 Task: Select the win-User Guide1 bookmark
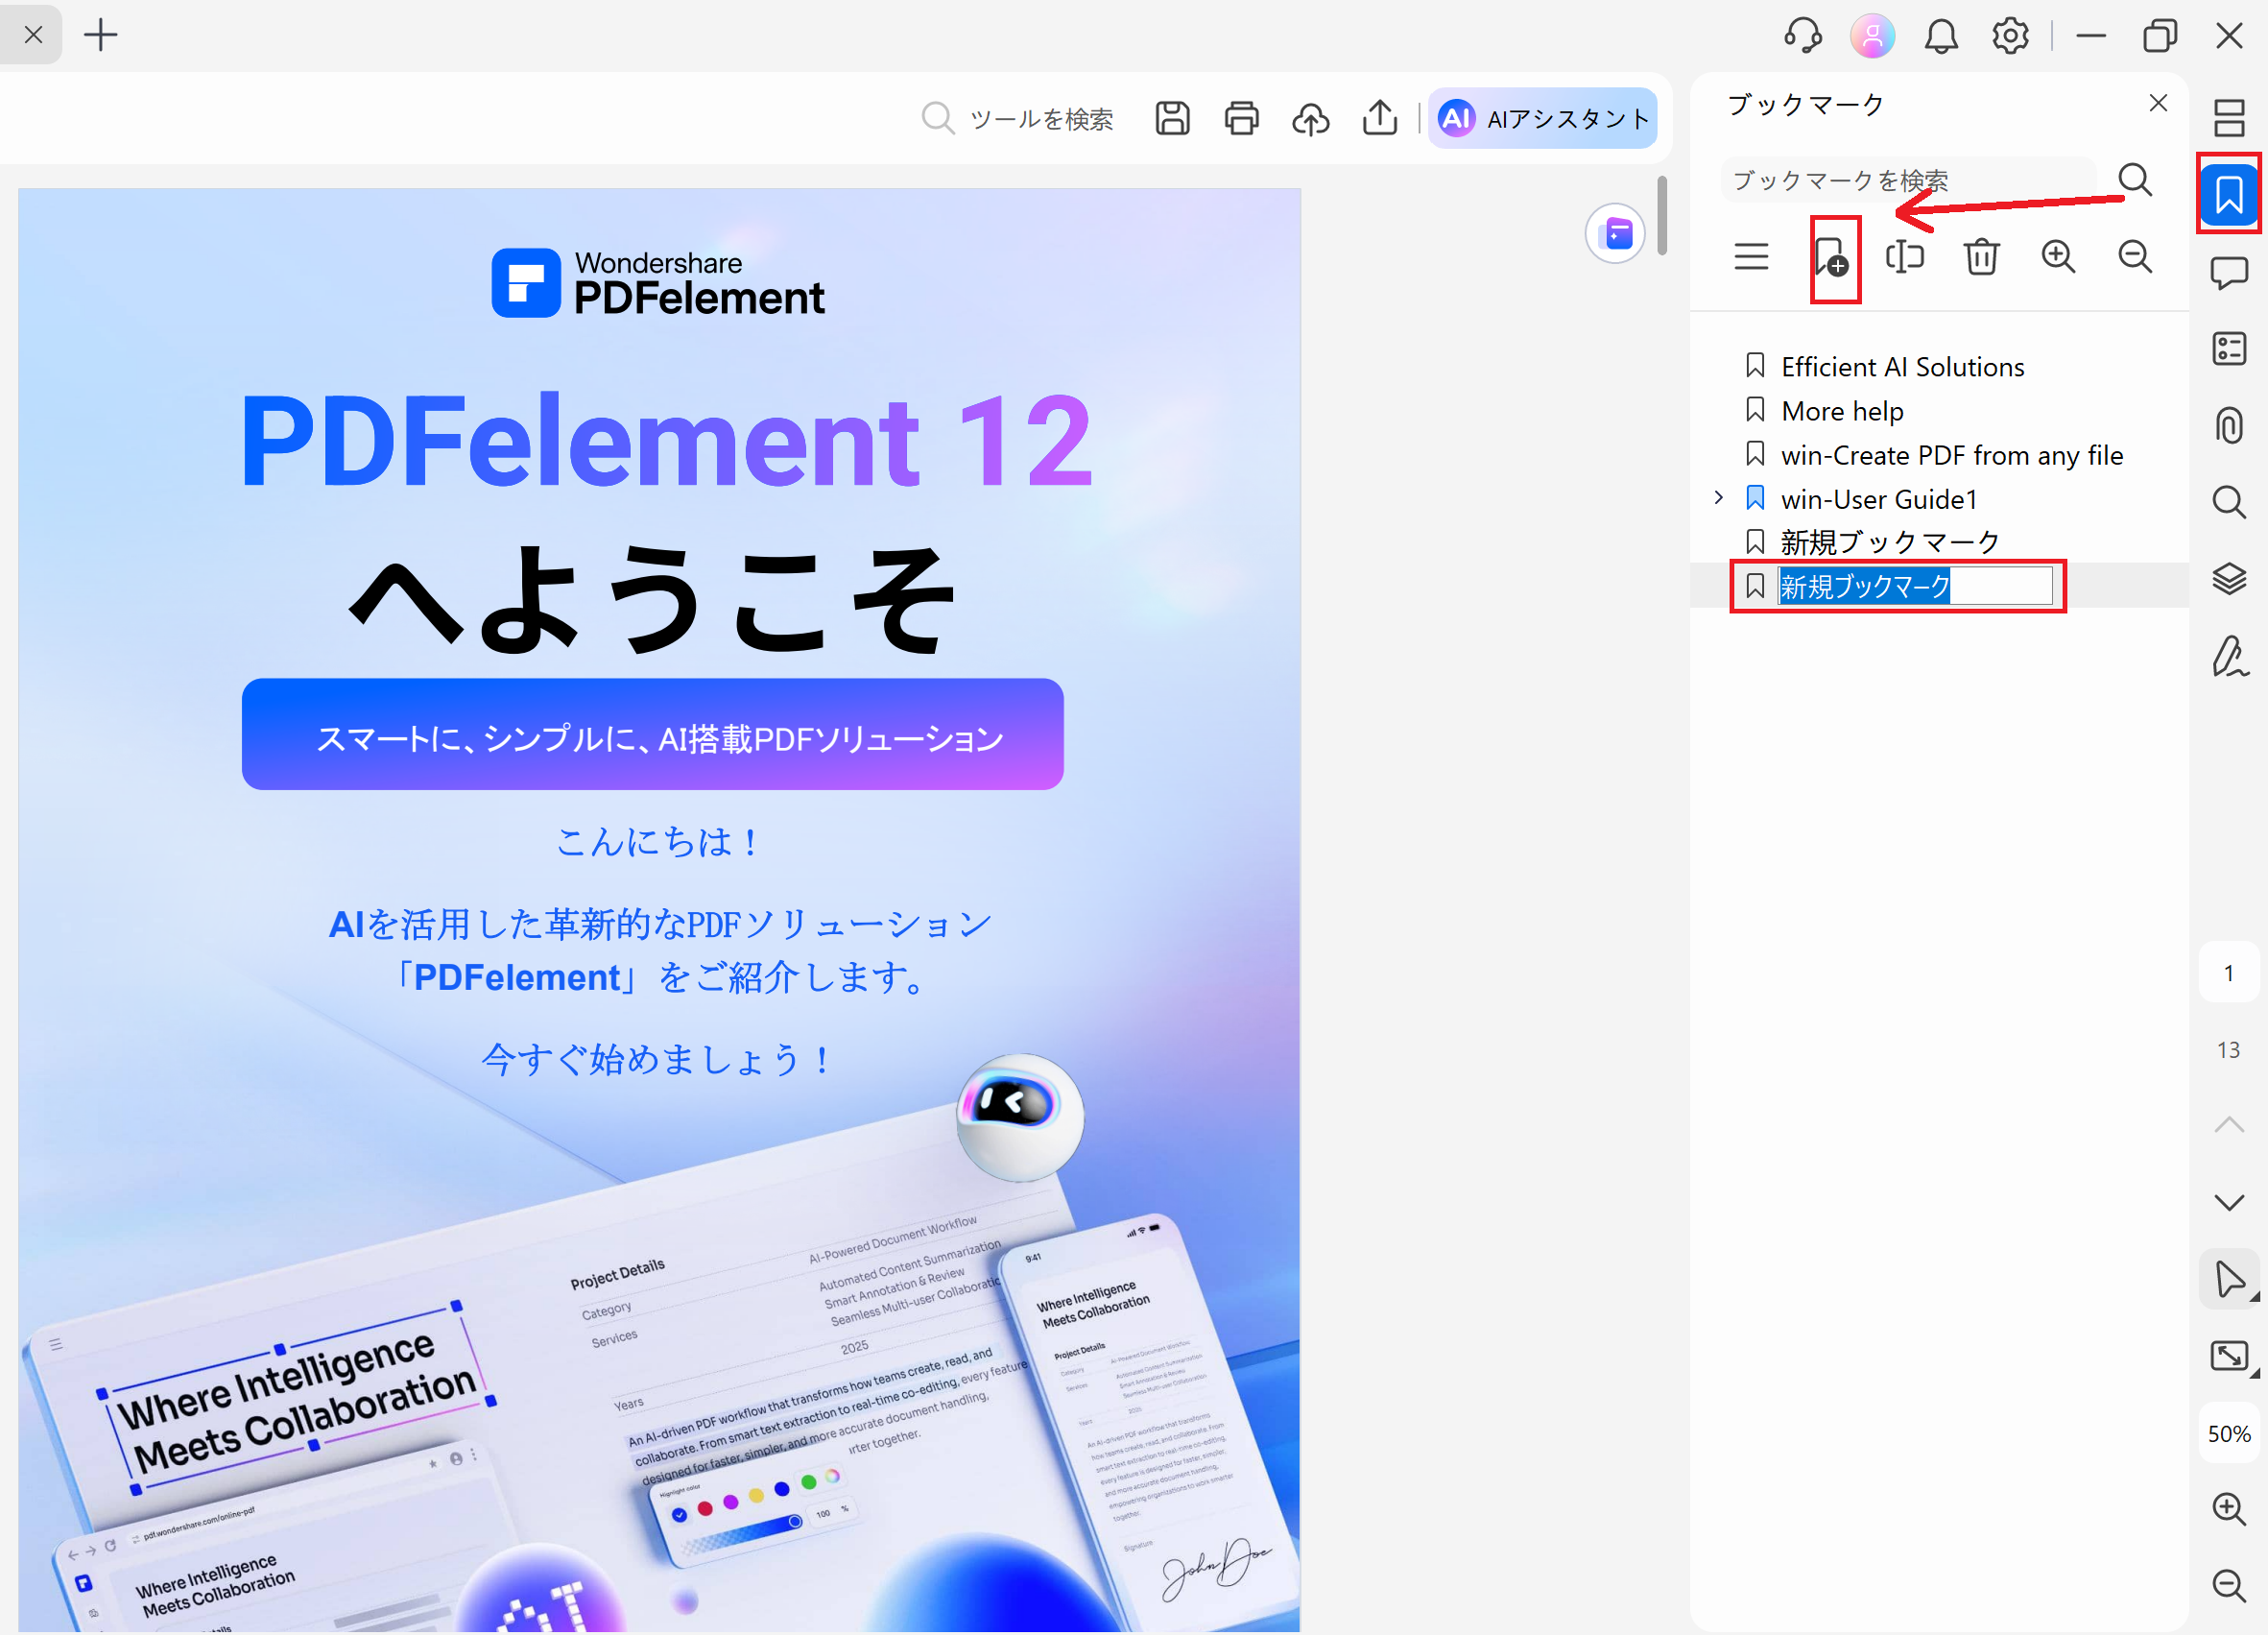click(1879, 499)
